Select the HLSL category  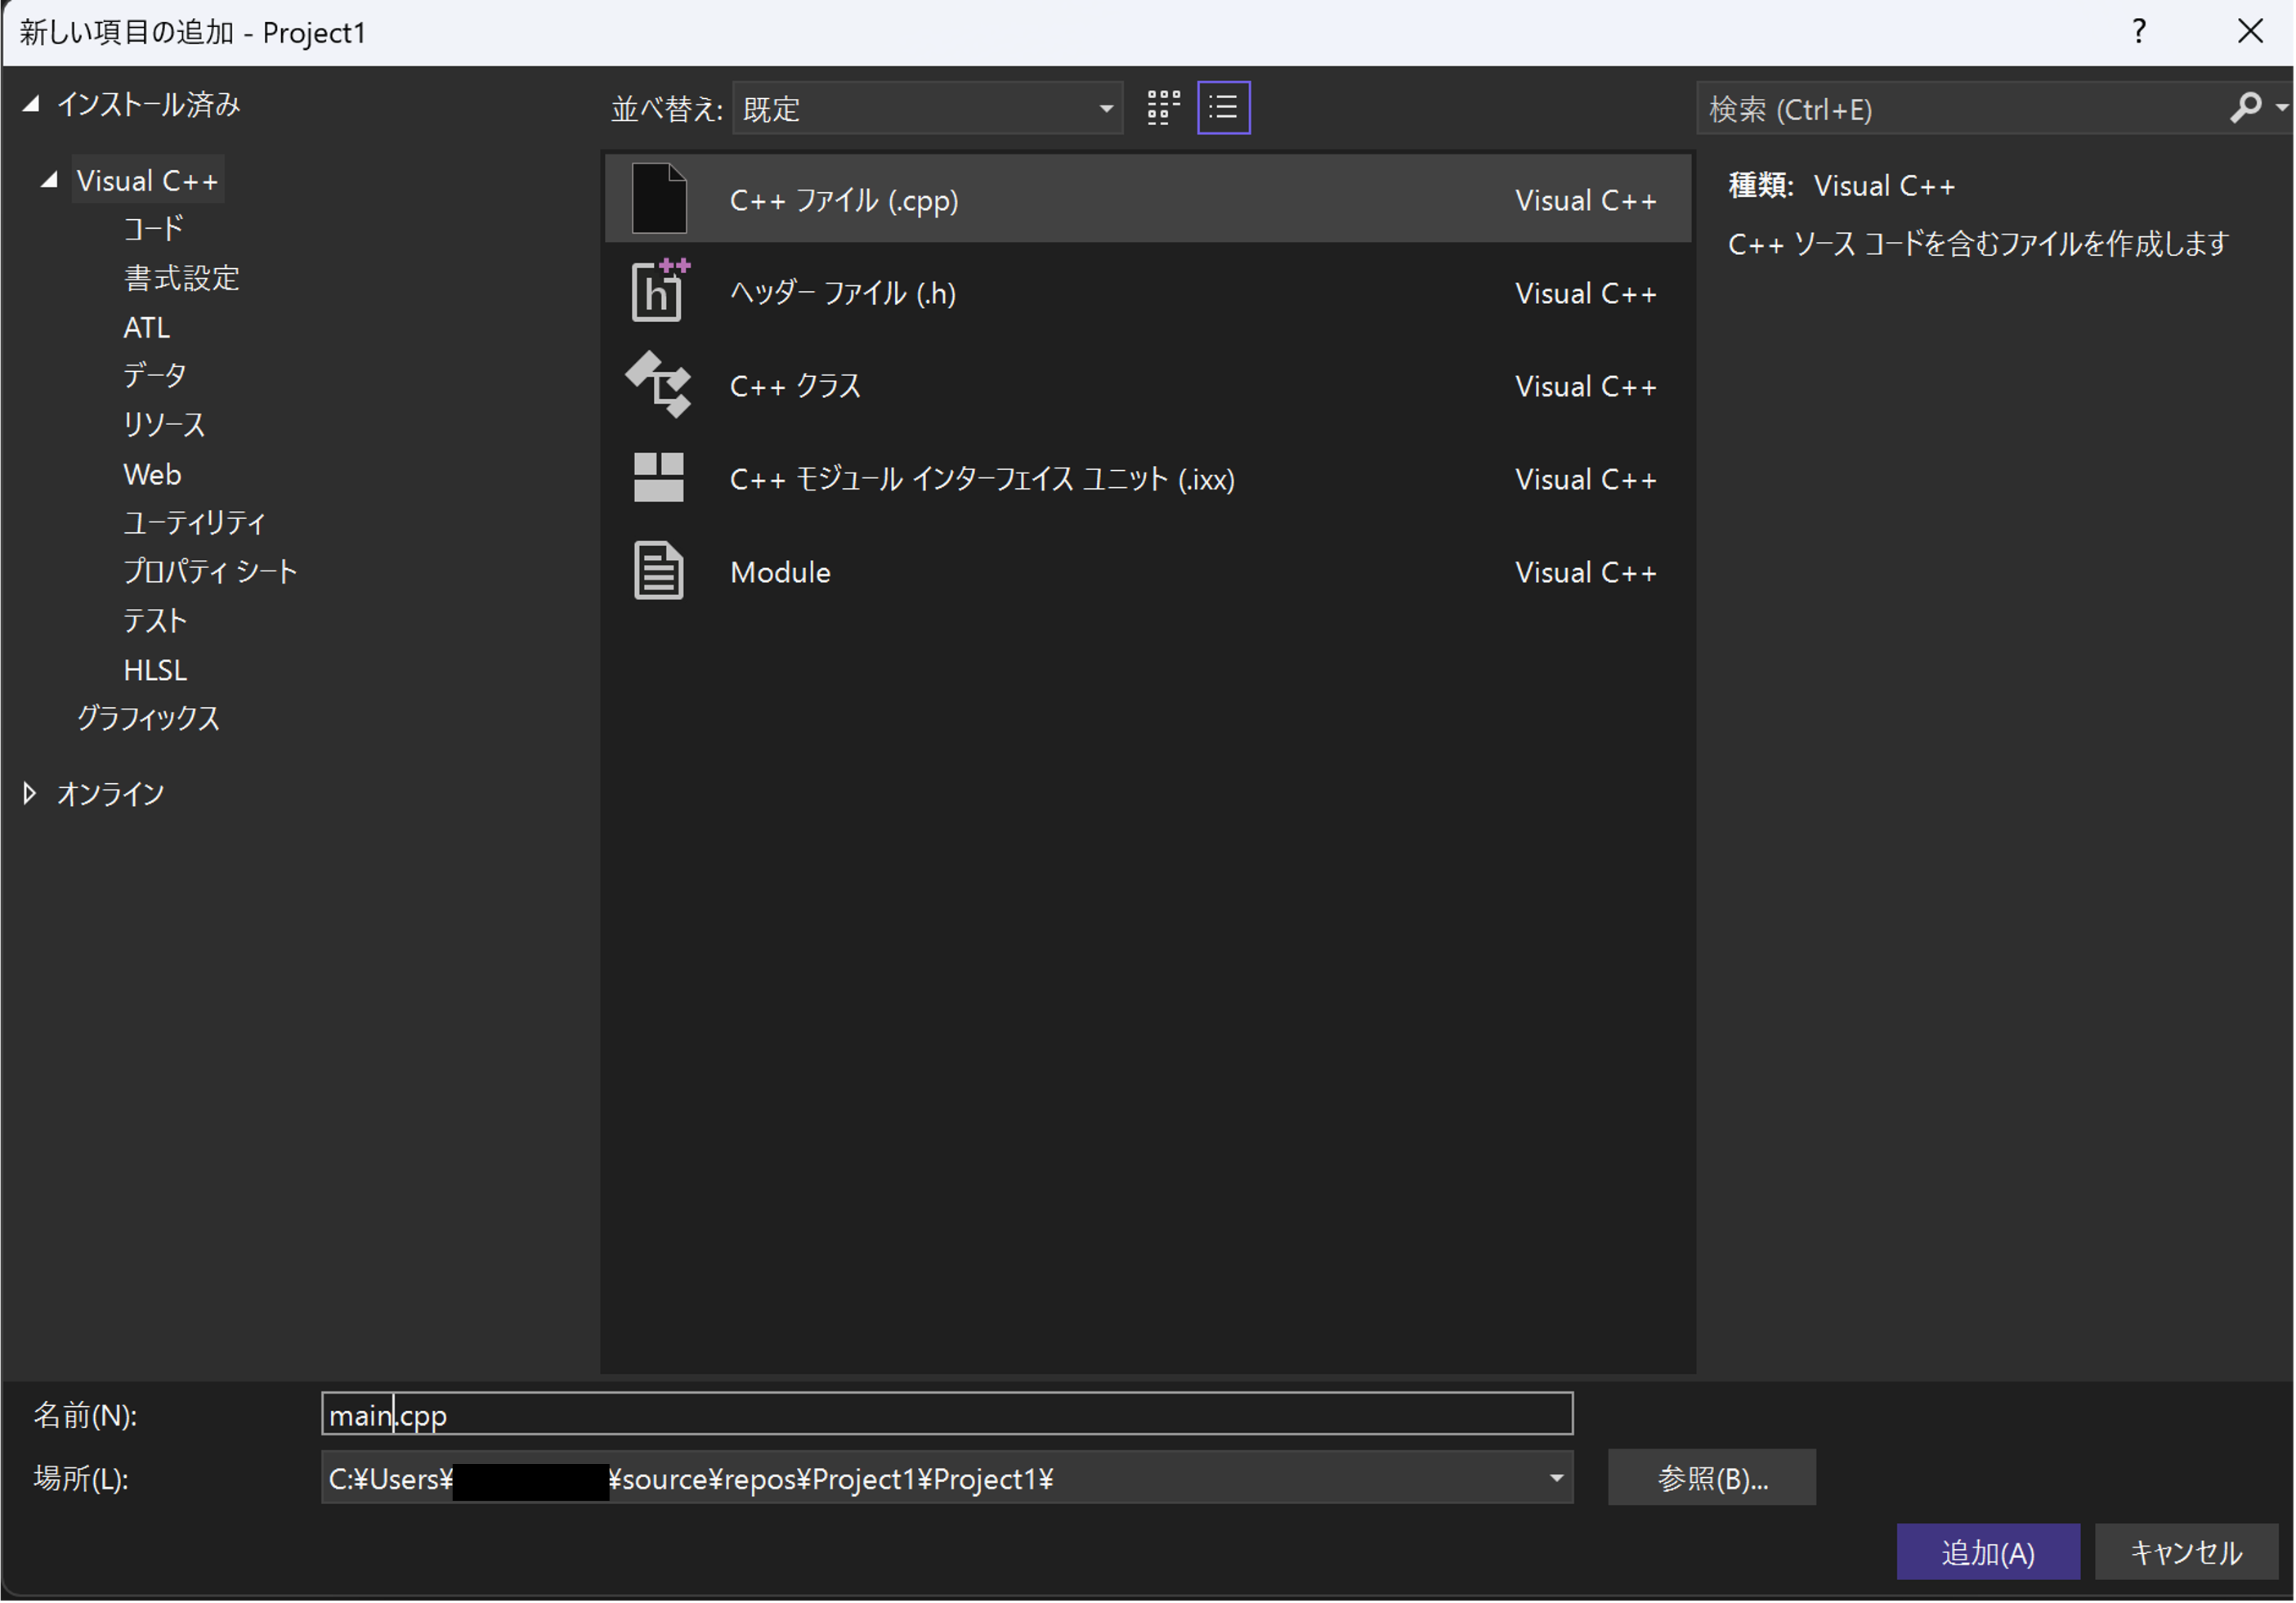tap(155, 670)
